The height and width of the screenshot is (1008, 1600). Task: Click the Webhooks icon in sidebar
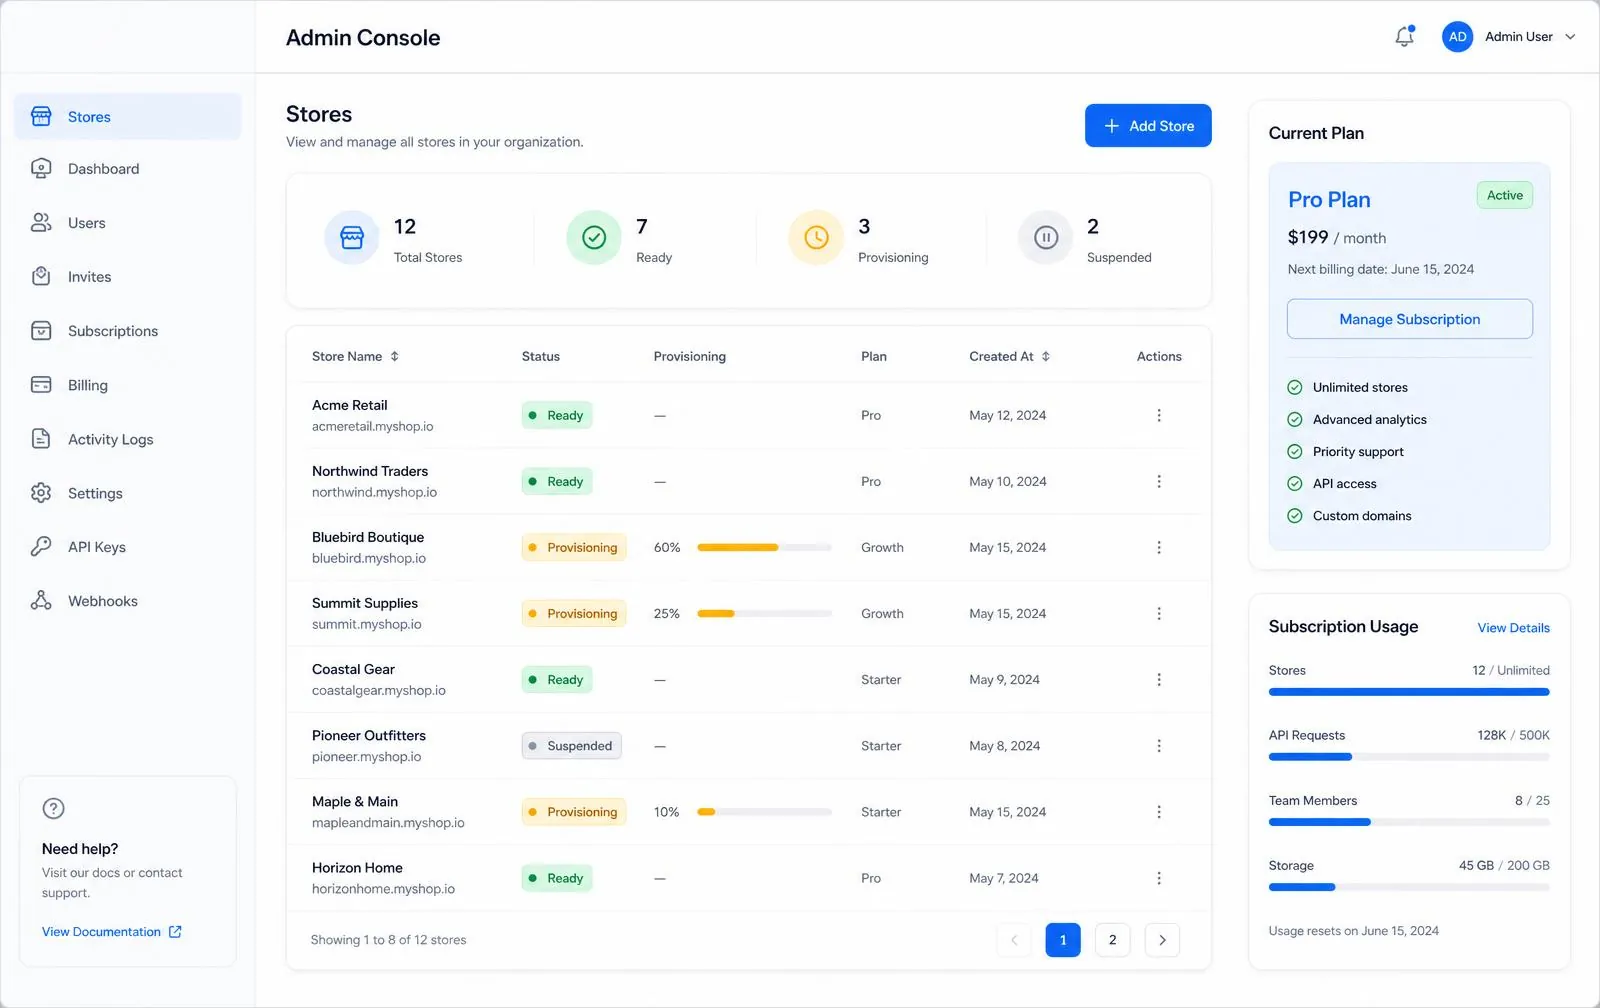[41, 601]
